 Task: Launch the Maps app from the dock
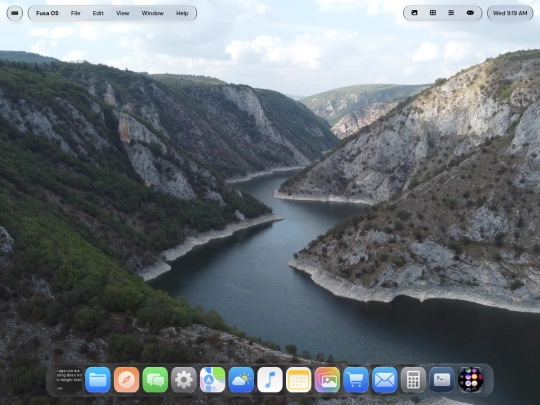[x=212, y=380]
